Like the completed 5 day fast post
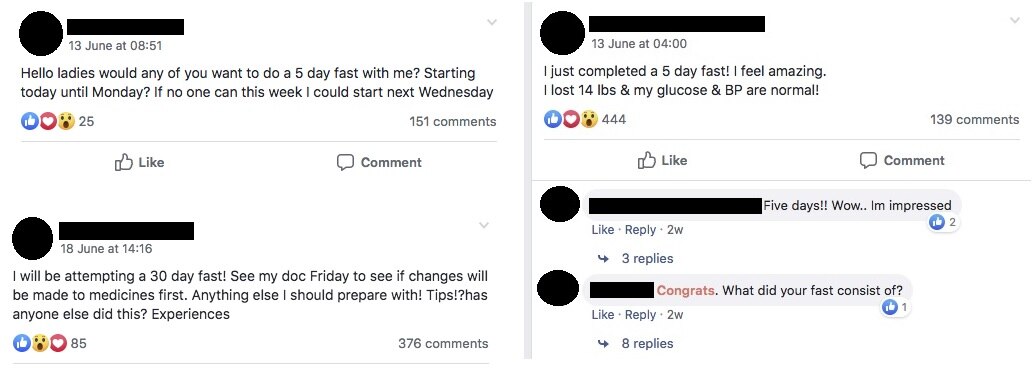 pos(662,161)
